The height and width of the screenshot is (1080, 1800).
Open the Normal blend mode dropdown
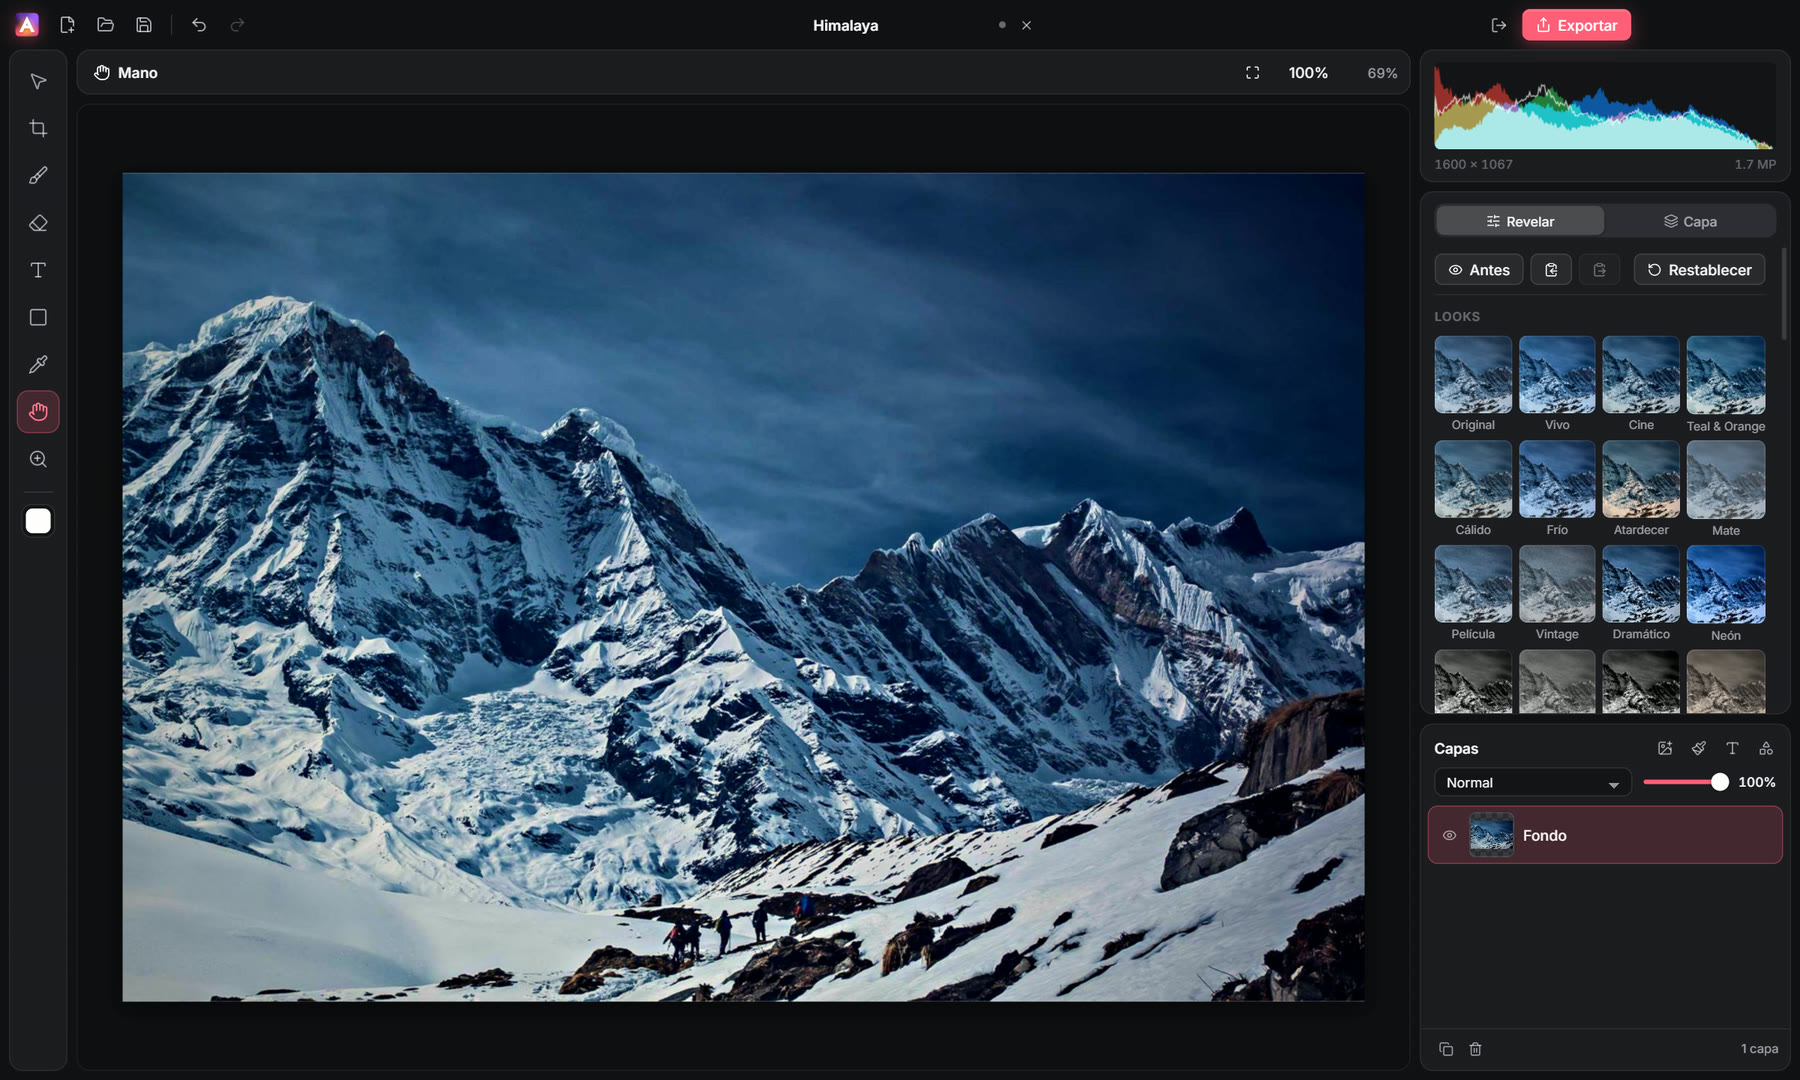click(1532, 783)
